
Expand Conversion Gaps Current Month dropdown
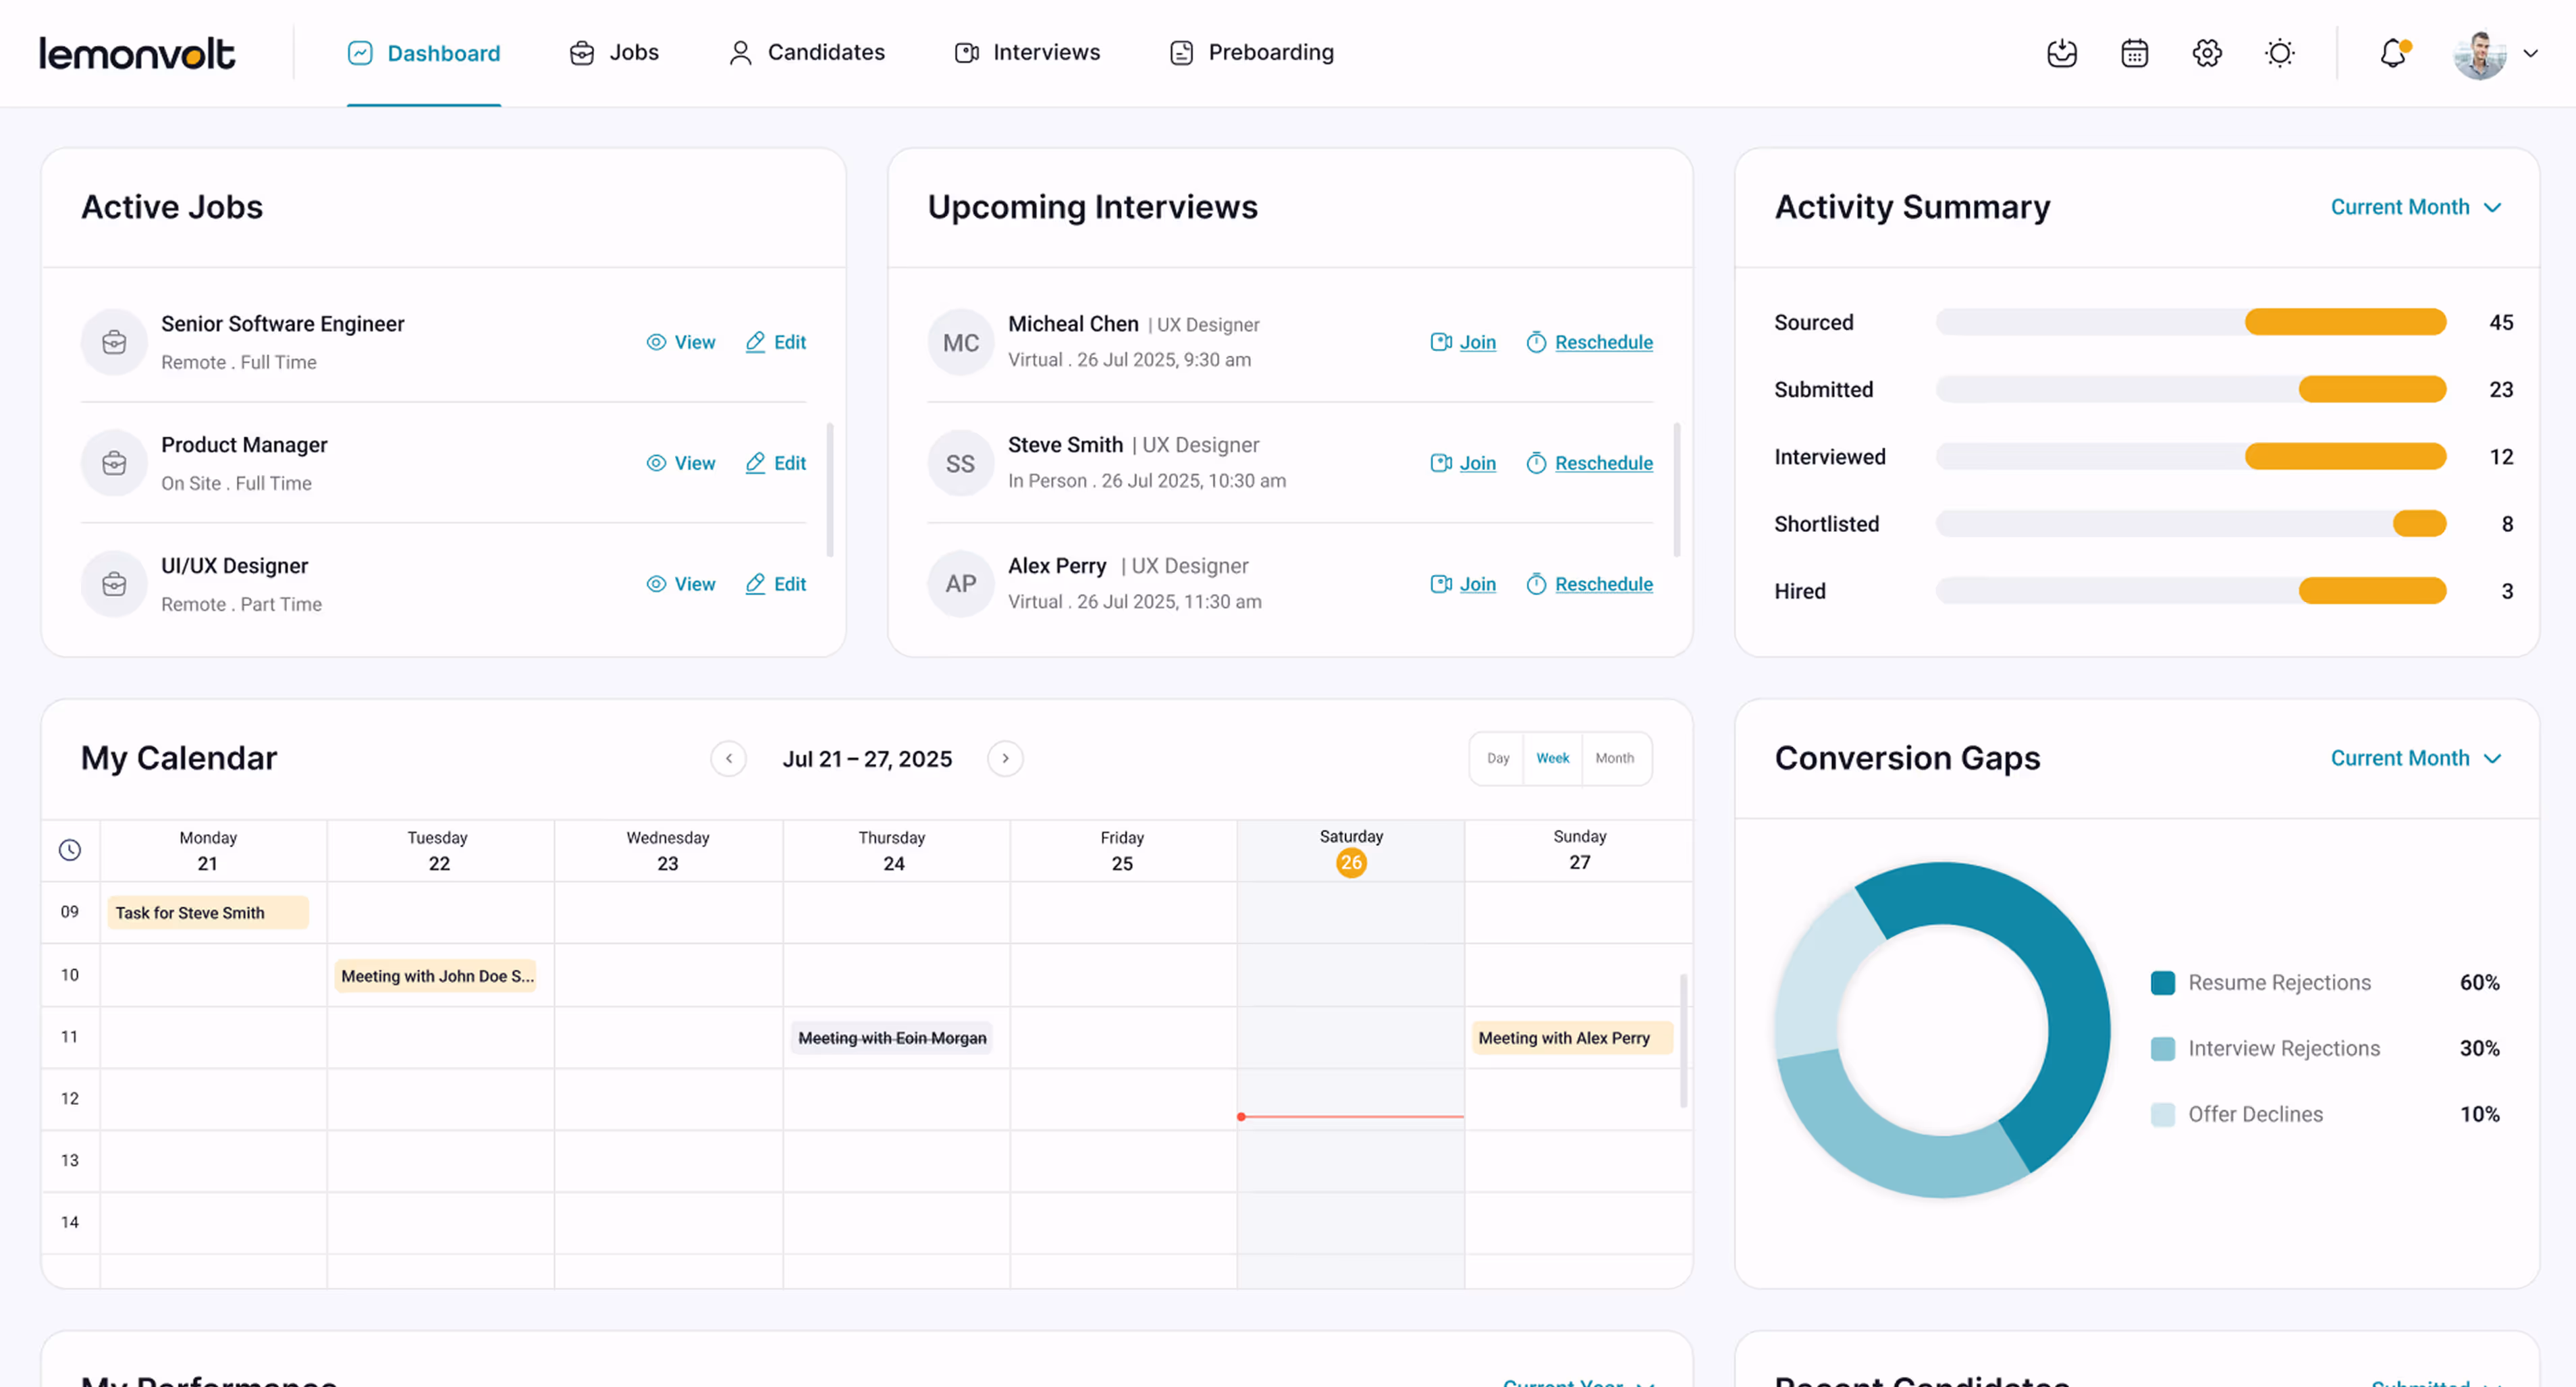[x=2415, y=759]
